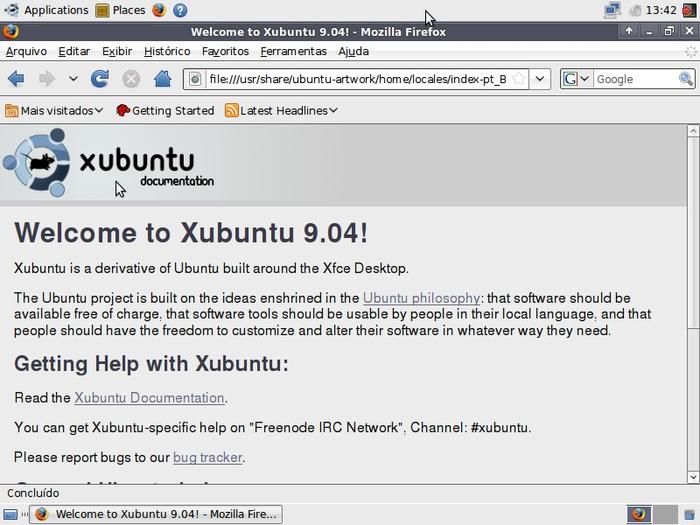Expand the back/forward history dropdown arrow
Screen dimensions: 700x525
73,79
